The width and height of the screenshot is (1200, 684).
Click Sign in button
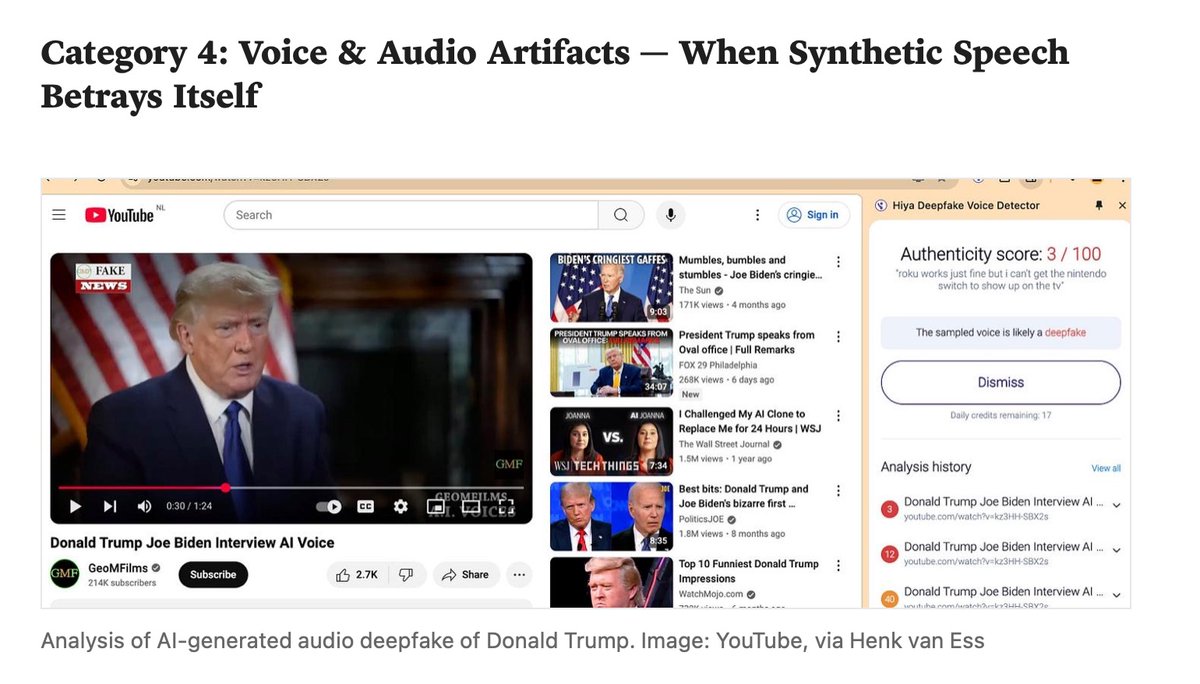(x=814, y=215)
